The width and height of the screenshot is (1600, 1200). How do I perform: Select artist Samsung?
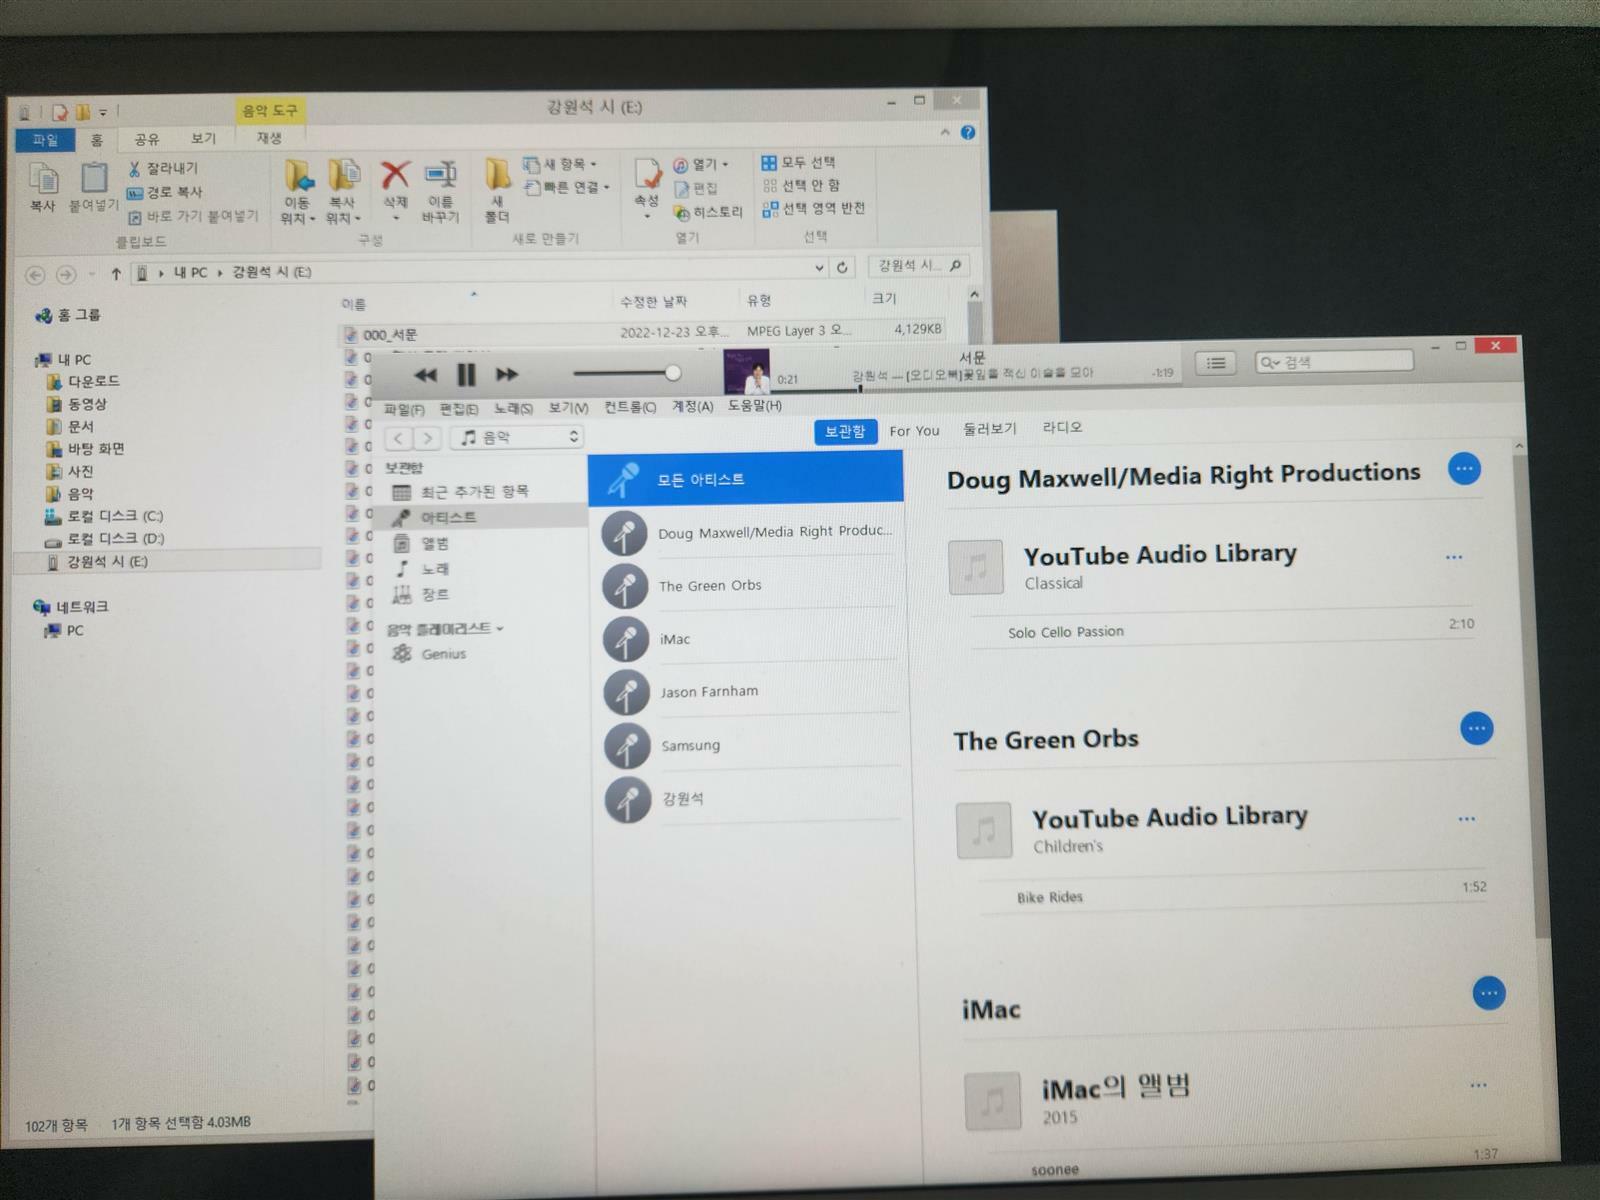coord(753,745)
